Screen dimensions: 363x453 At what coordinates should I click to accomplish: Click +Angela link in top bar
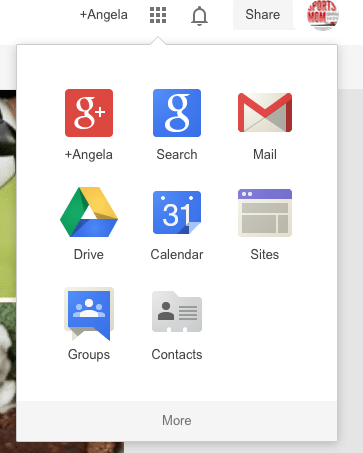click(x=104, y=15)
